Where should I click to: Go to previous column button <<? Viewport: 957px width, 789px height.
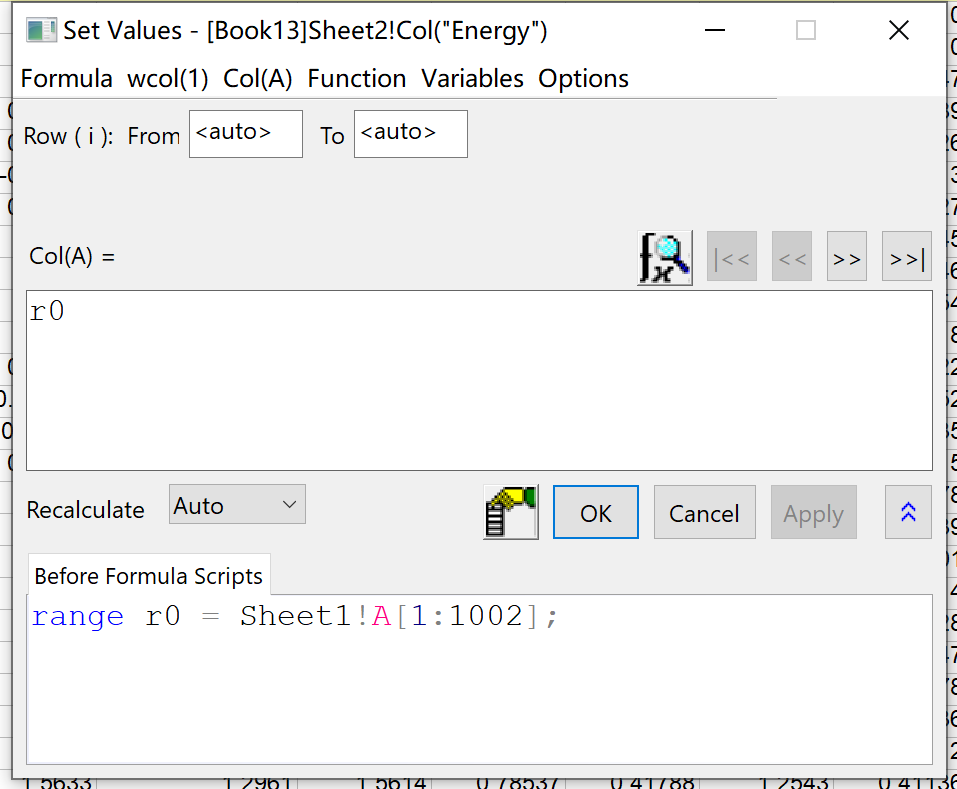(792, 256)
